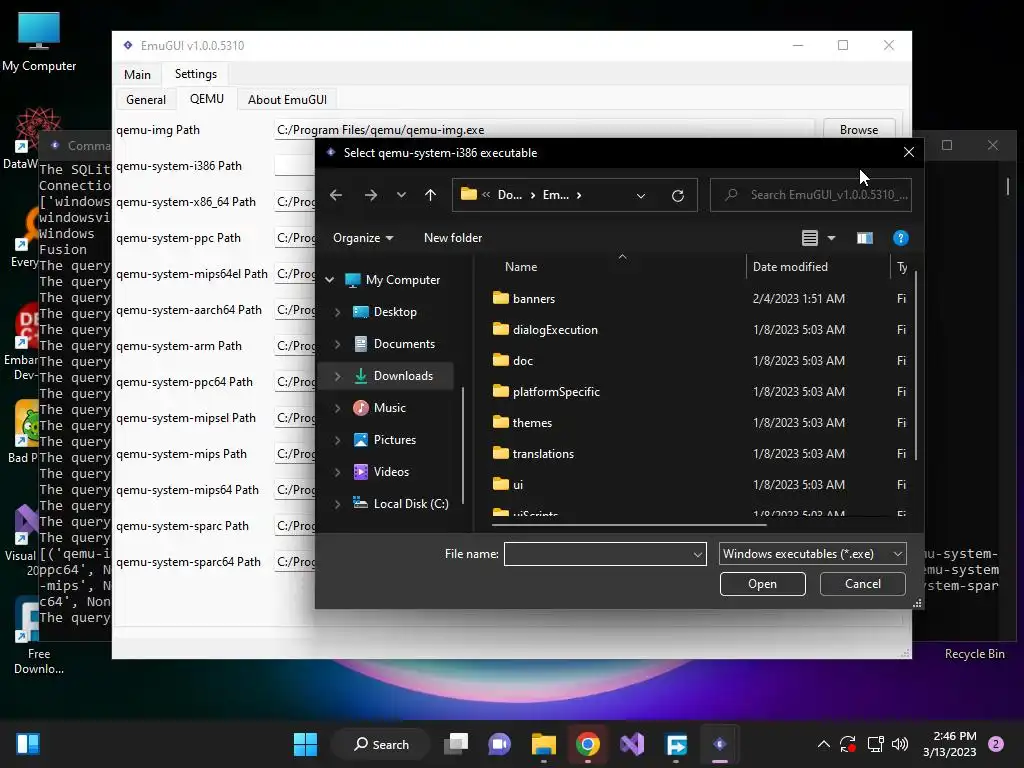Select Downloads in navigation pane
The image size is (1024, 768).
(x=402, y=376)
